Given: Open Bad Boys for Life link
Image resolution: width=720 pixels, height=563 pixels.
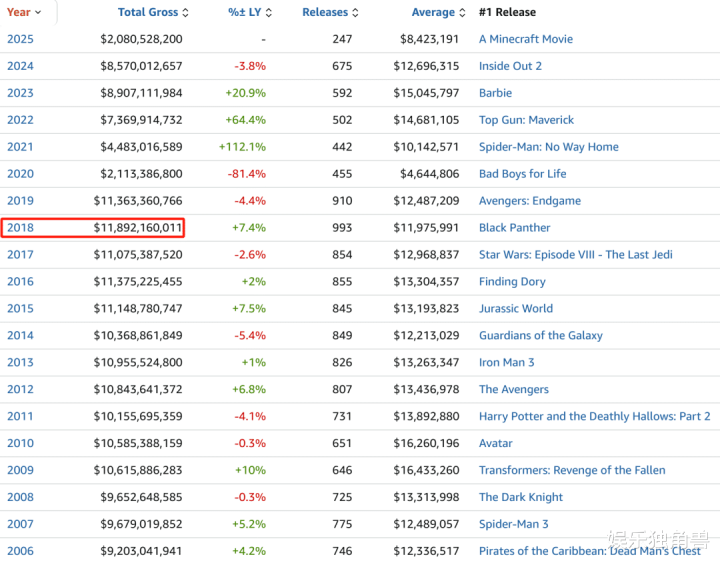Looking at the screenshot, I should click(x=523, y=174).
